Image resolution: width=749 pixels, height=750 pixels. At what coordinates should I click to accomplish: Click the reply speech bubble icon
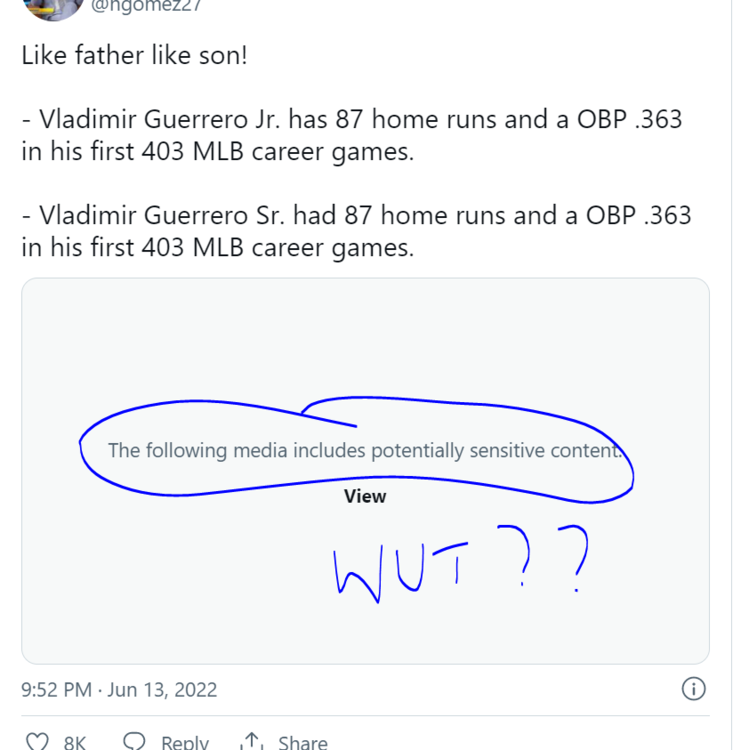click(134, 743)
